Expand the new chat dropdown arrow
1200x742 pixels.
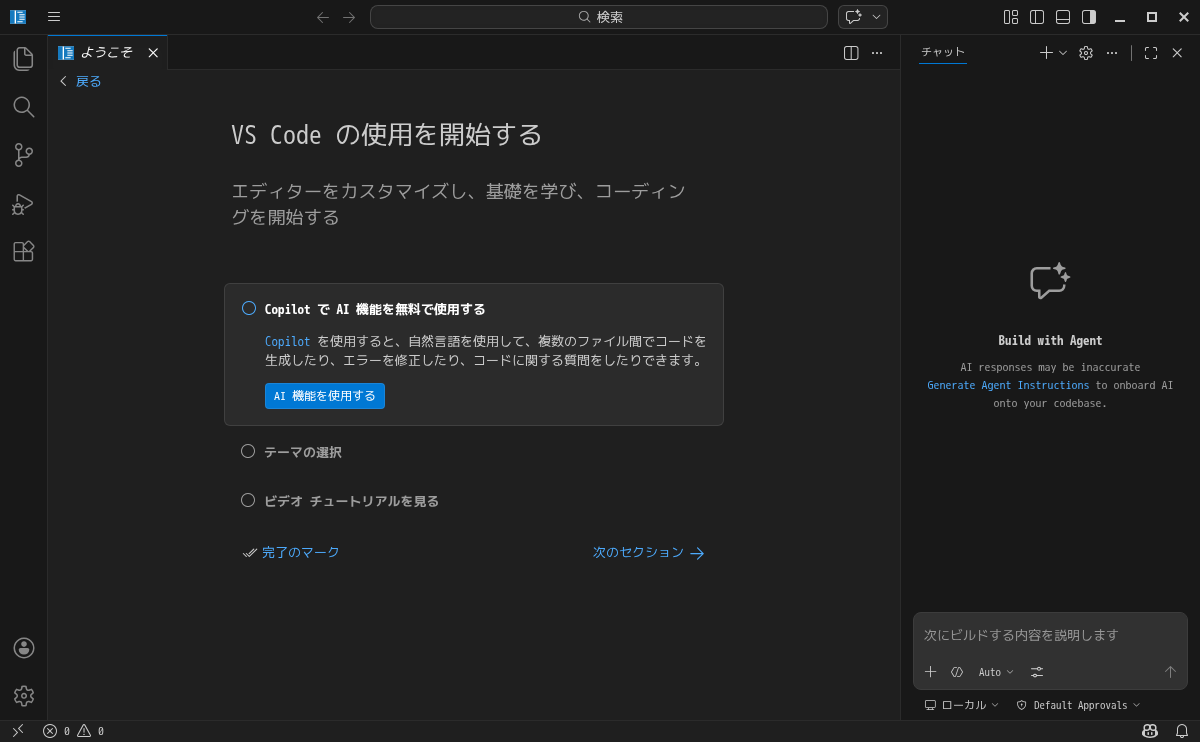click(x=1063, y=53)
